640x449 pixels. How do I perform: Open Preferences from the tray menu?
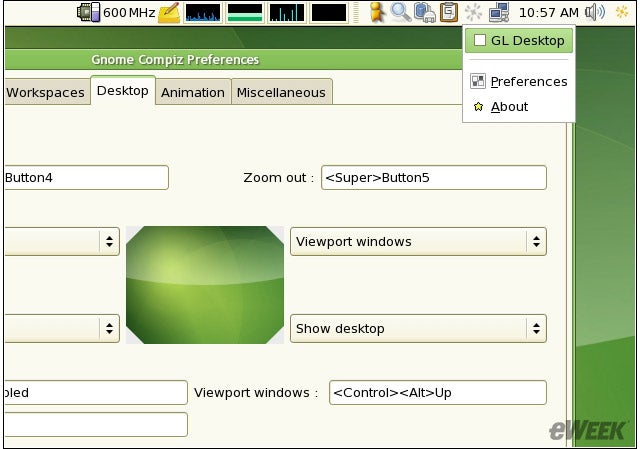[519, 82]
